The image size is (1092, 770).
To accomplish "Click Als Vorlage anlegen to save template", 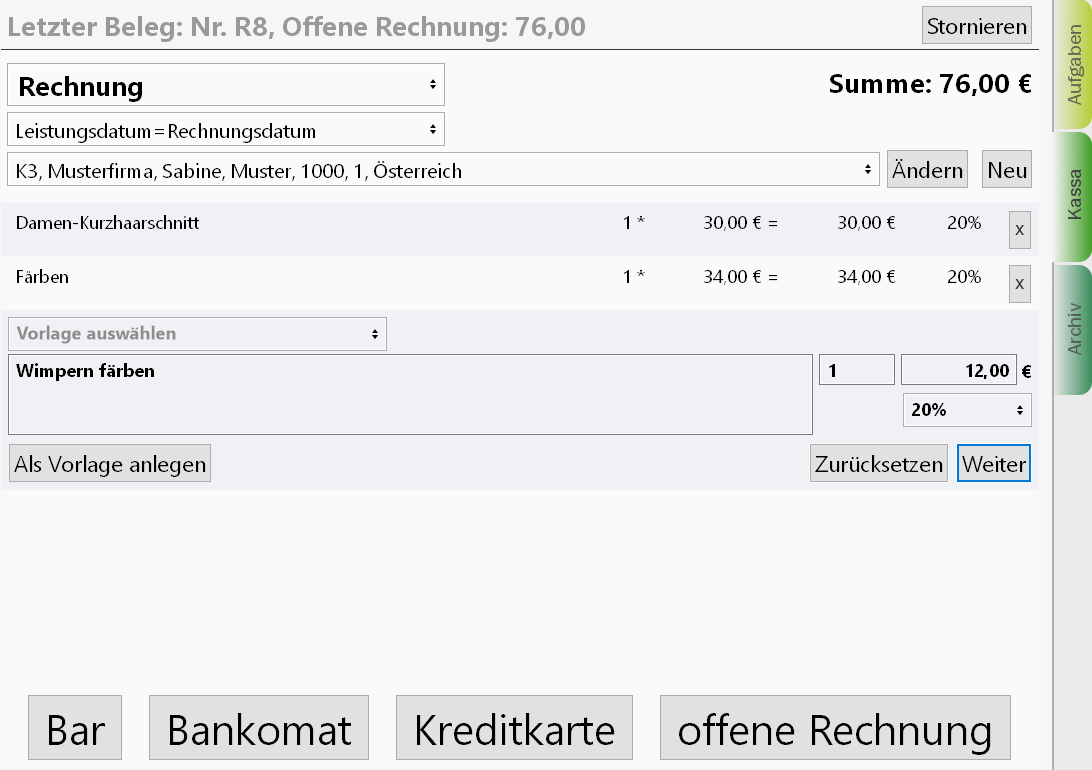I will [x=109, y=462].
